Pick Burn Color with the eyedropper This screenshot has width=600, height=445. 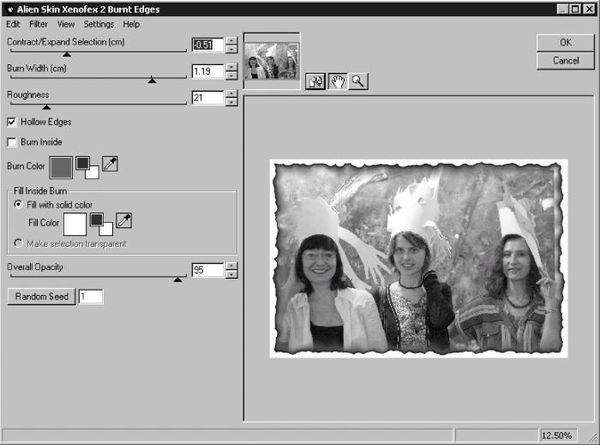point(110,163)
